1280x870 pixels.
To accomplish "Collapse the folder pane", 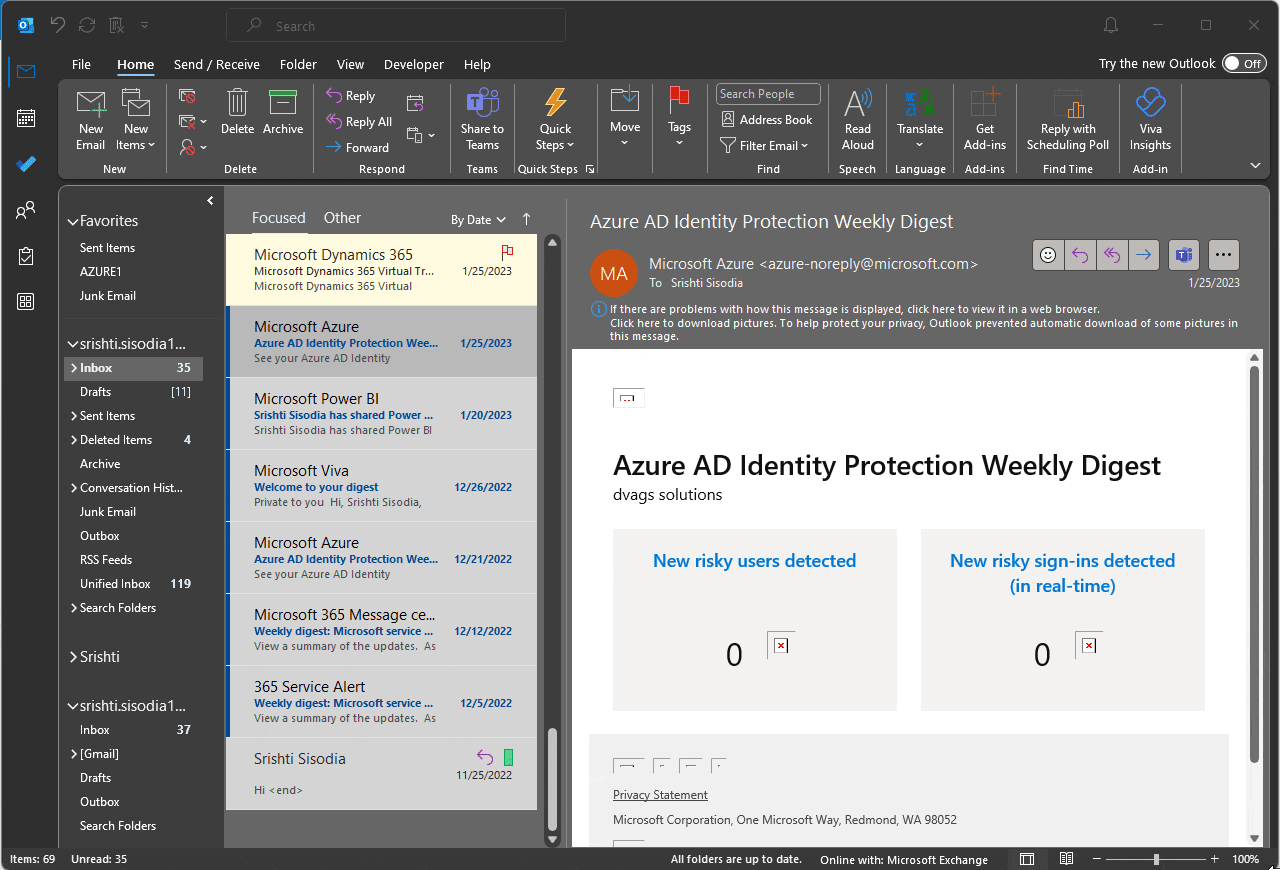I will click(x=210, y=201).
